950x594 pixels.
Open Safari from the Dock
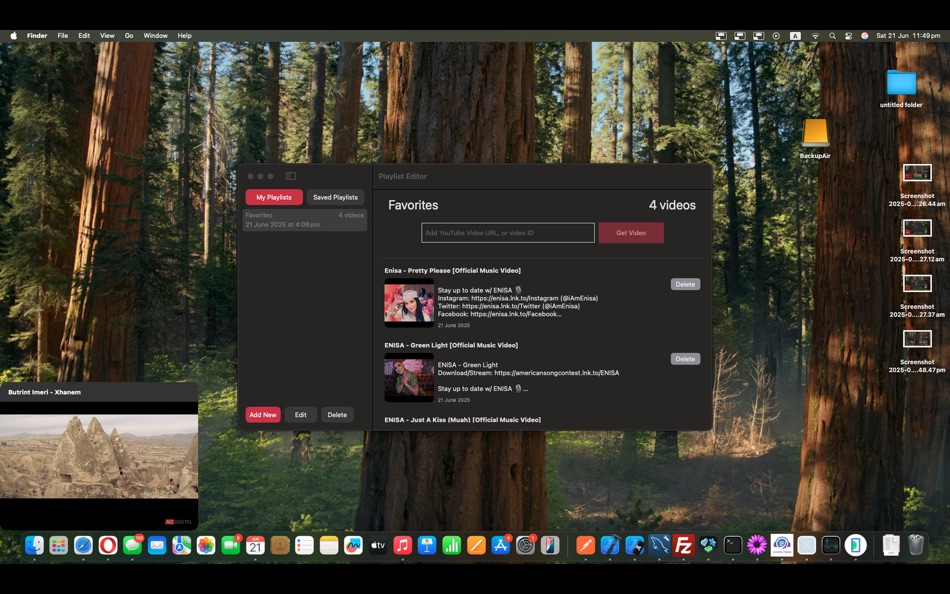[x=82, y=545]
